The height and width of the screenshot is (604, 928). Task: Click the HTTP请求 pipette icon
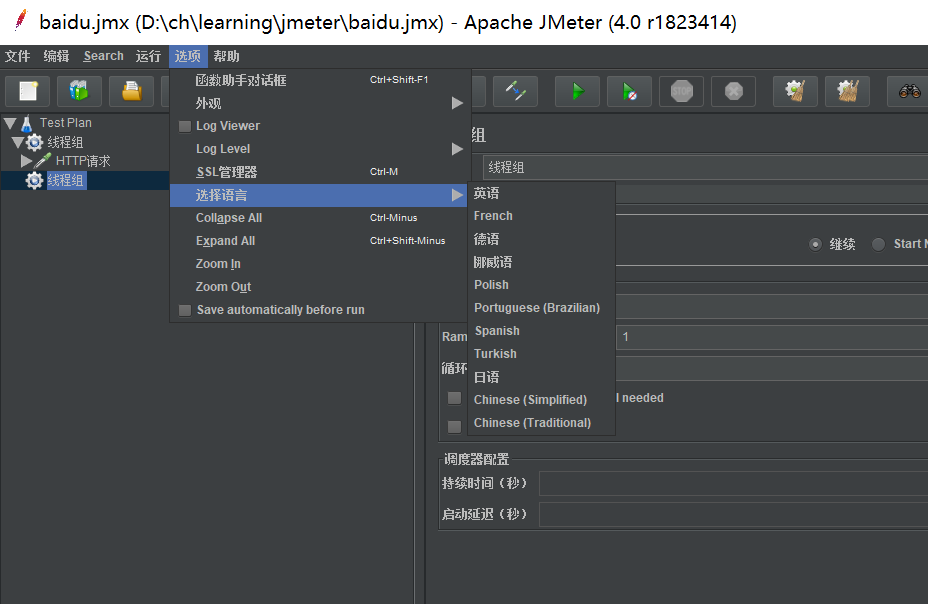(43, 160)
